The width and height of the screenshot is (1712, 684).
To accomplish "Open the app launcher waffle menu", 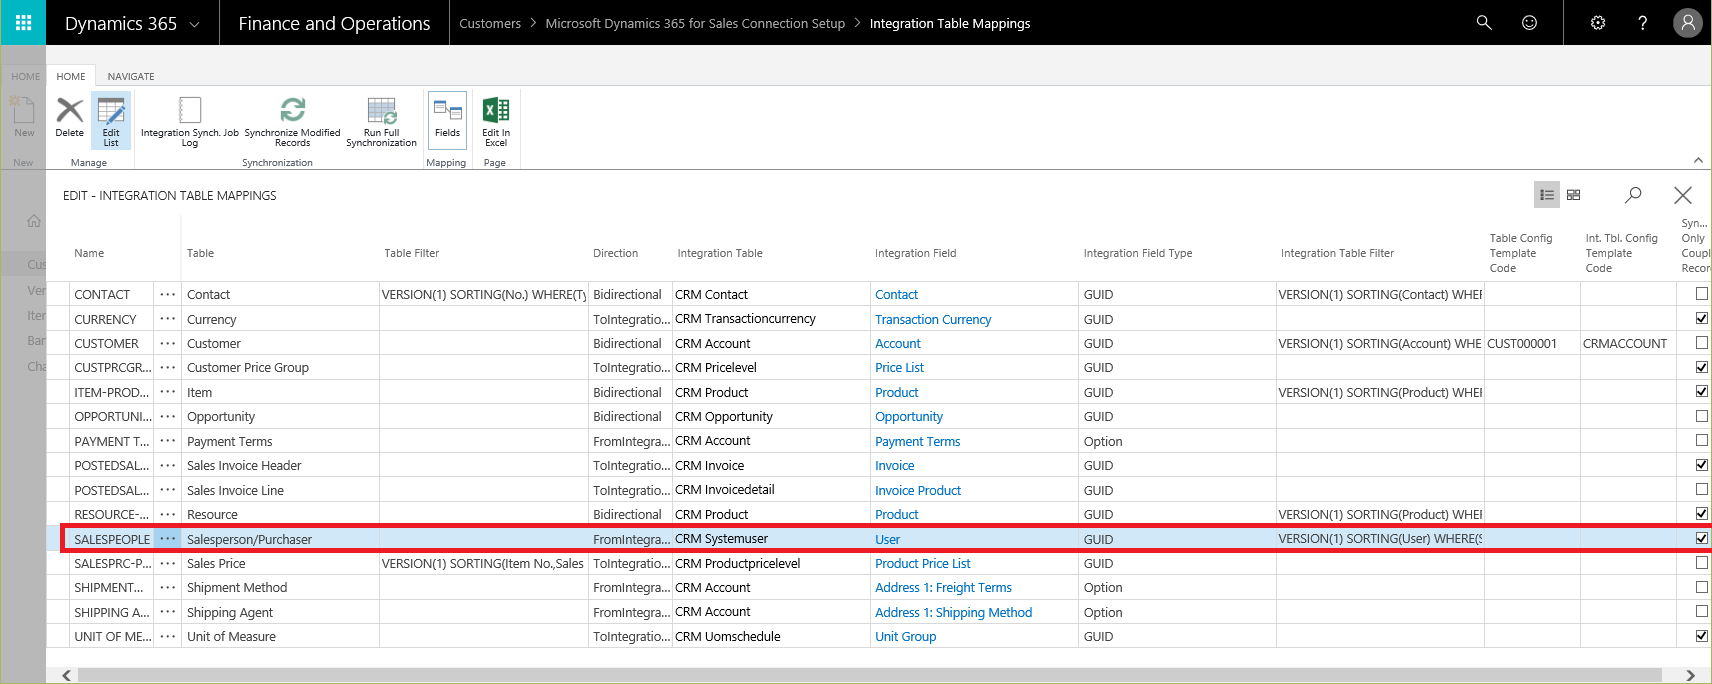I will (23, 22).
